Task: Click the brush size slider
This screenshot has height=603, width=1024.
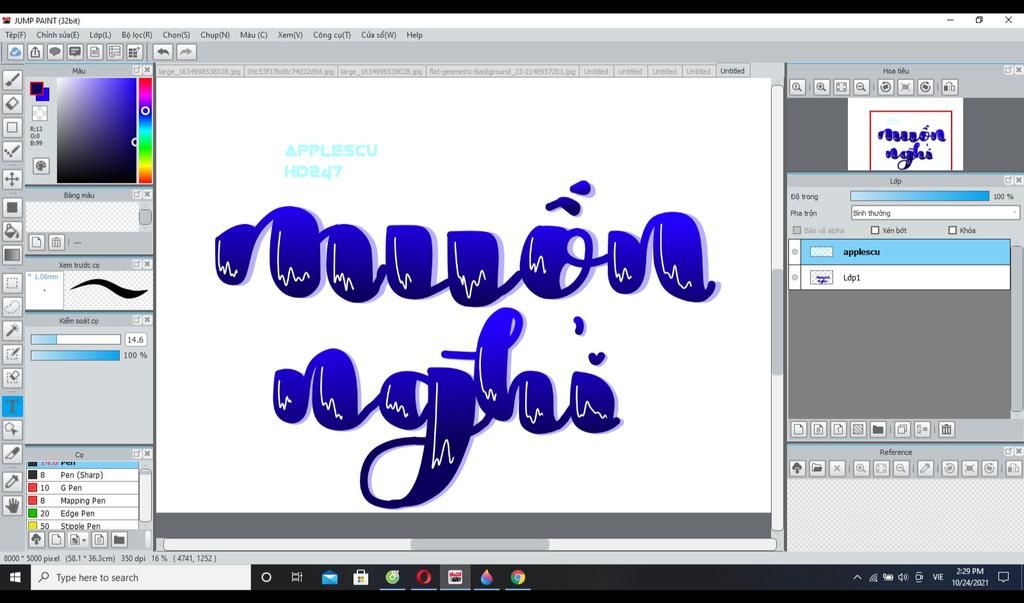Action: [x=76, y=340]
